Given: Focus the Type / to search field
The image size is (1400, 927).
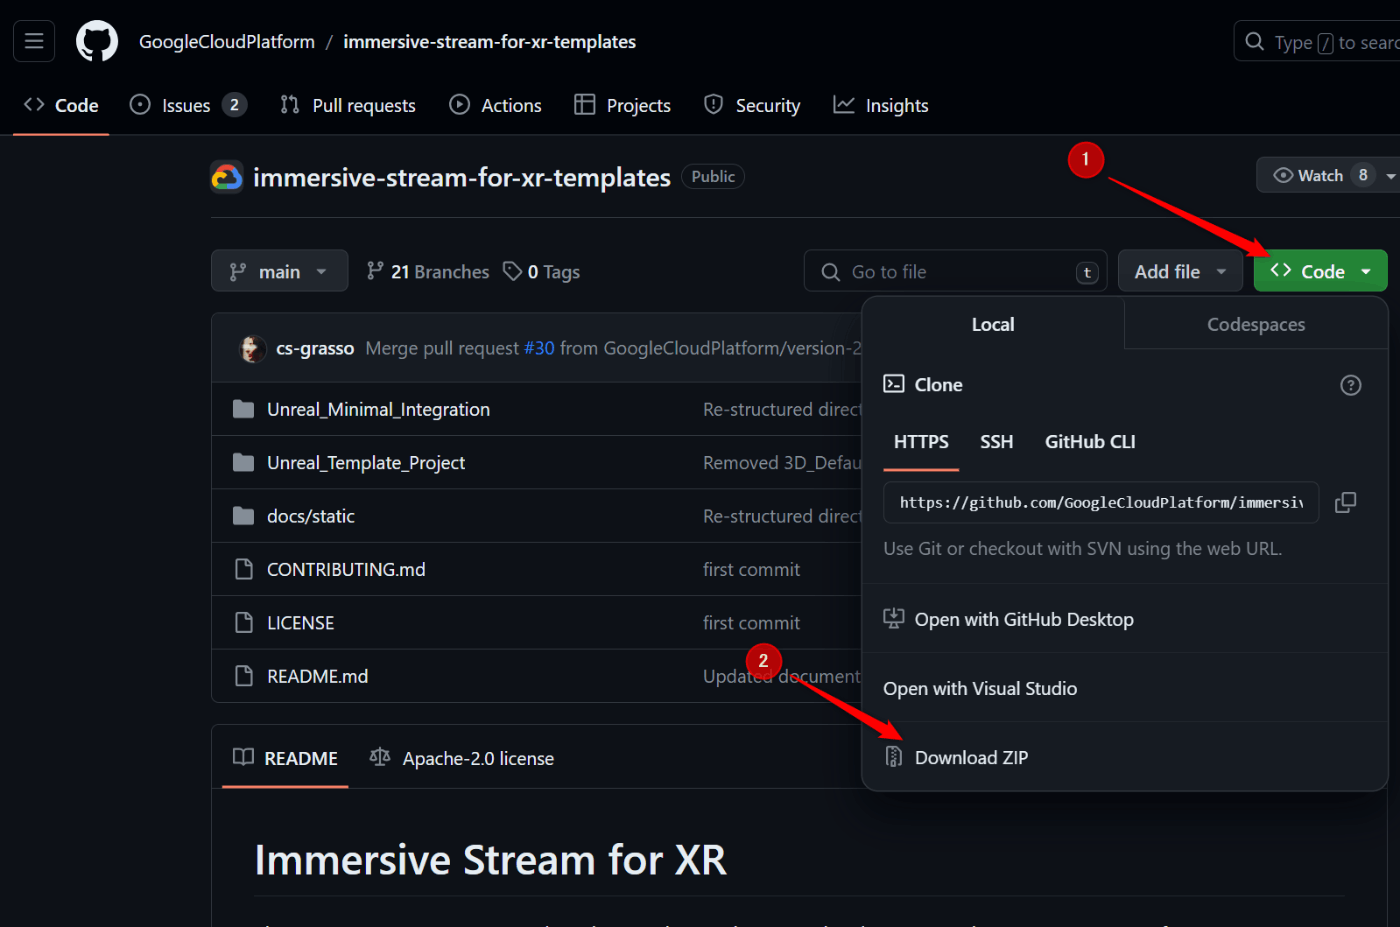Looking at the screenshot, I should 1317,42.
